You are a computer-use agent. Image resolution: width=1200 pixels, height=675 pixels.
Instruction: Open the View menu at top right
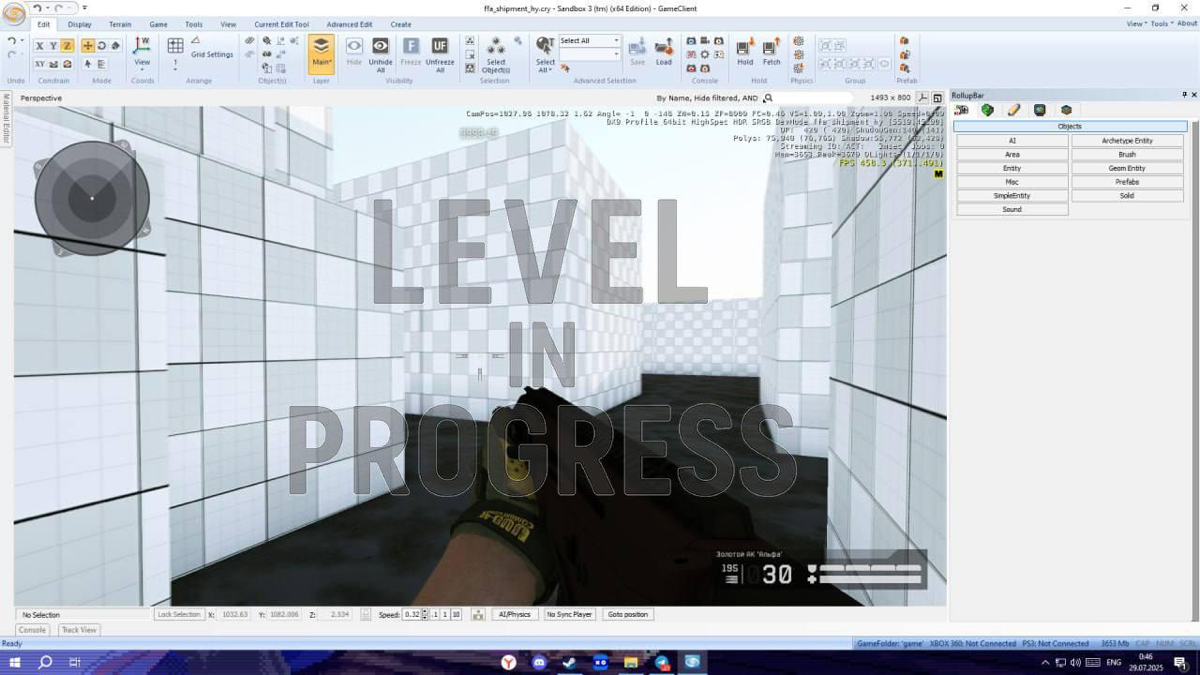pos(1136,24)
